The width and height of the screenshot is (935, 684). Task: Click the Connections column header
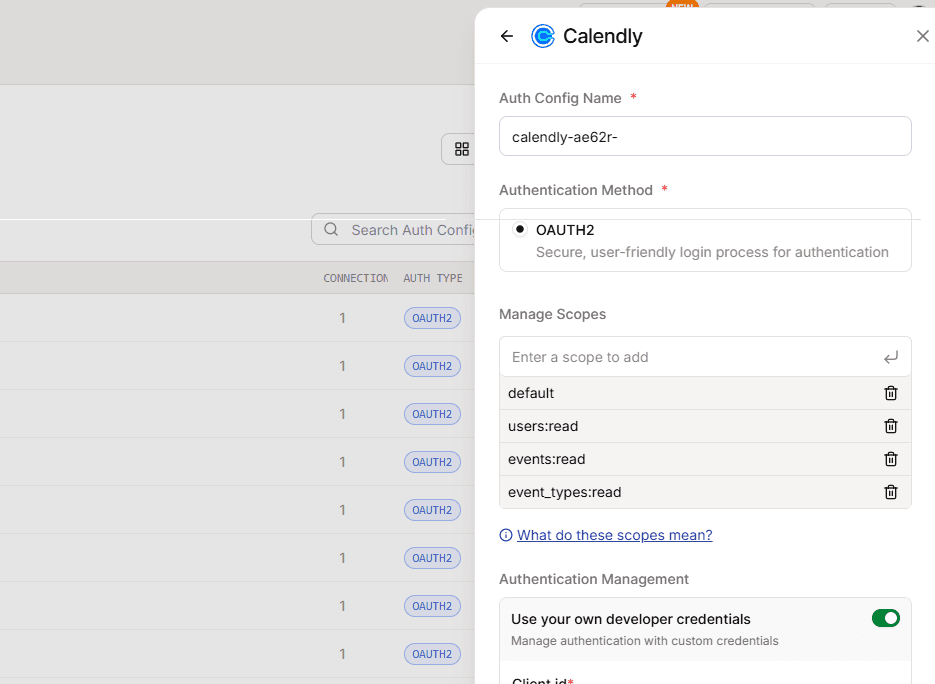(x=355, y=278)
